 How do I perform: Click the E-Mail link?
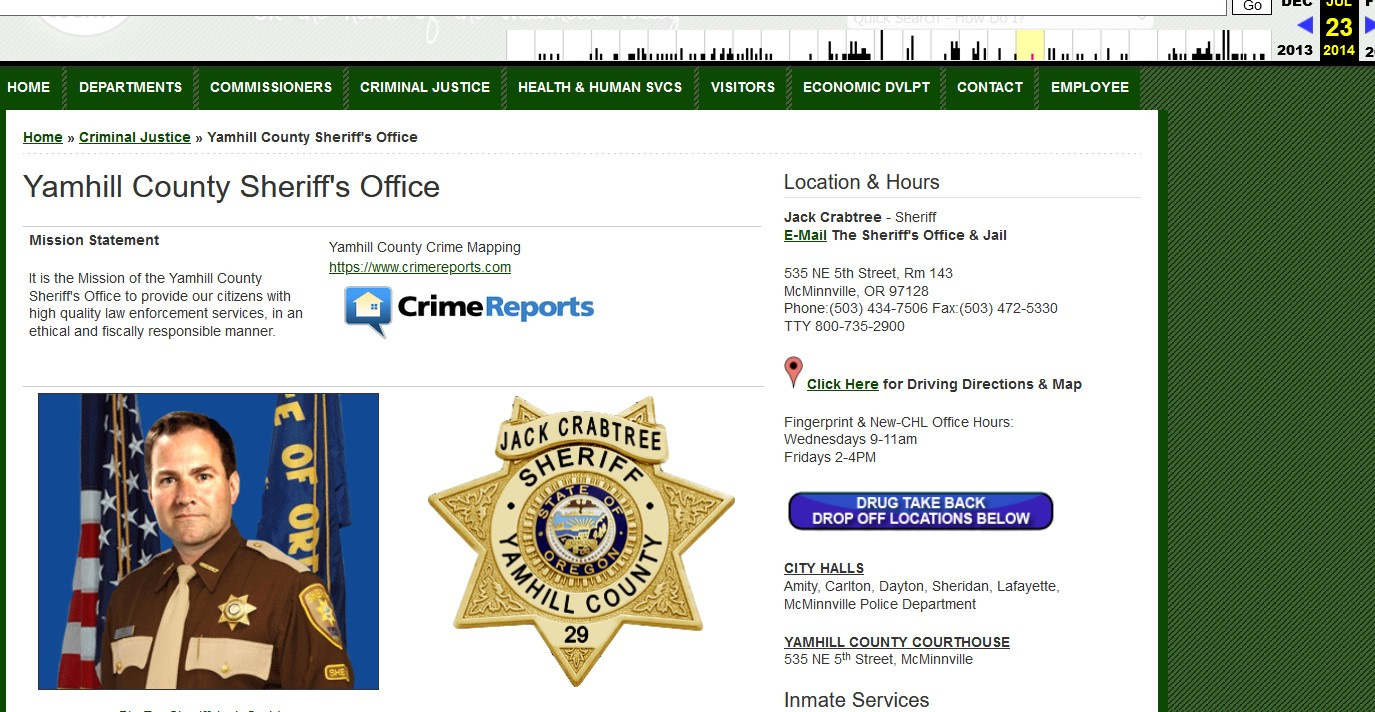tap(805, 235)
